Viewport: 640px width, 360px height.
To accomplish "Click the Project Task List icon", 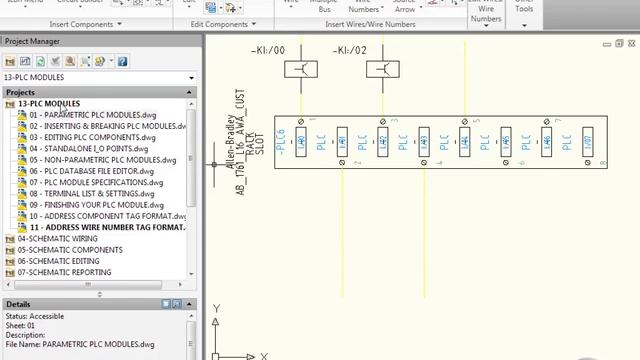I will 25,62.
